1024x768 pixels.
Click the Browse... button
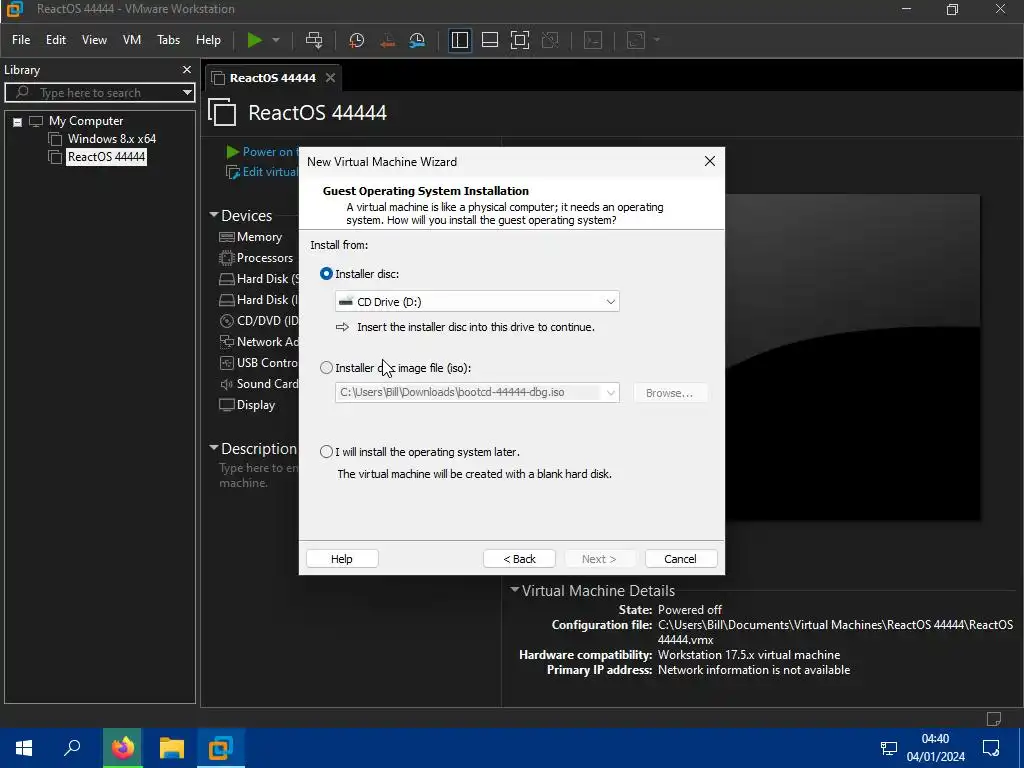point(670,393)
